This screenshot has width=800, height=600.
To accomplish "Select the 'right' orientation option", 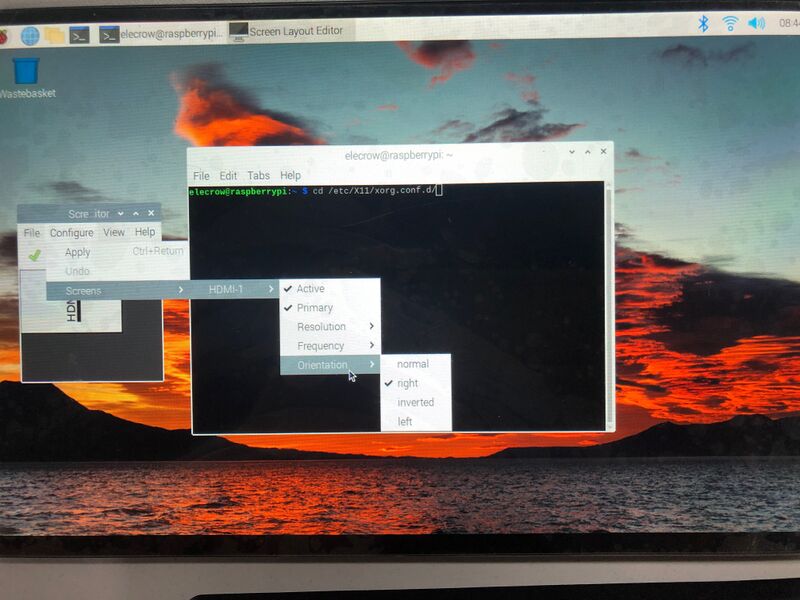I will (407, 383).
